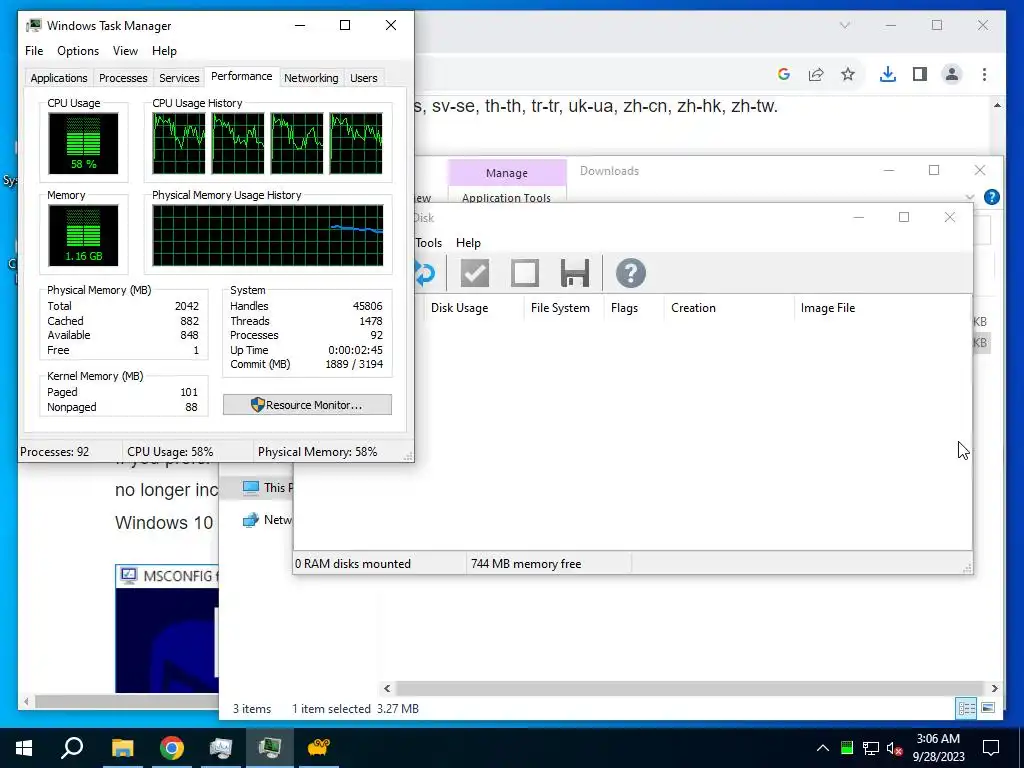
Task: Switch to the Users tab
Action: point(364,78)
